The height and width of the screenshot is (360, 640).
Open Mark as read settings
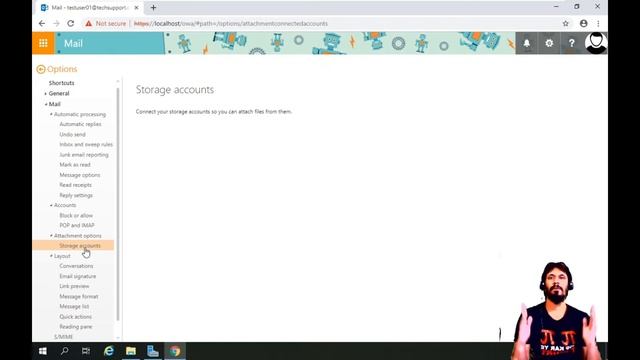(x=75, y=165)
